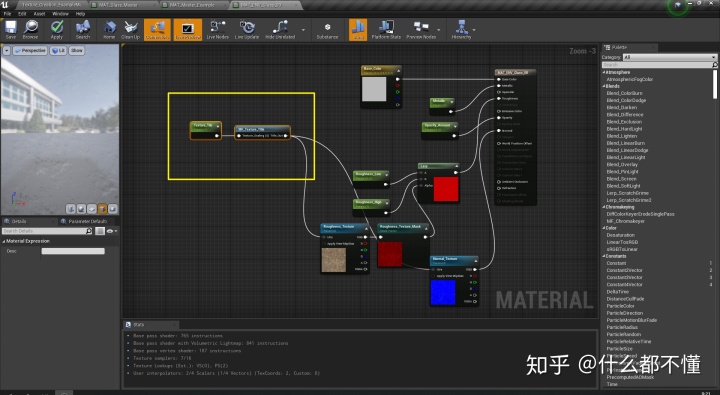The width and height of the screenshot is (720, 395).
Task: Run the Clean Up graph tool
Action: tap(130, 29)
